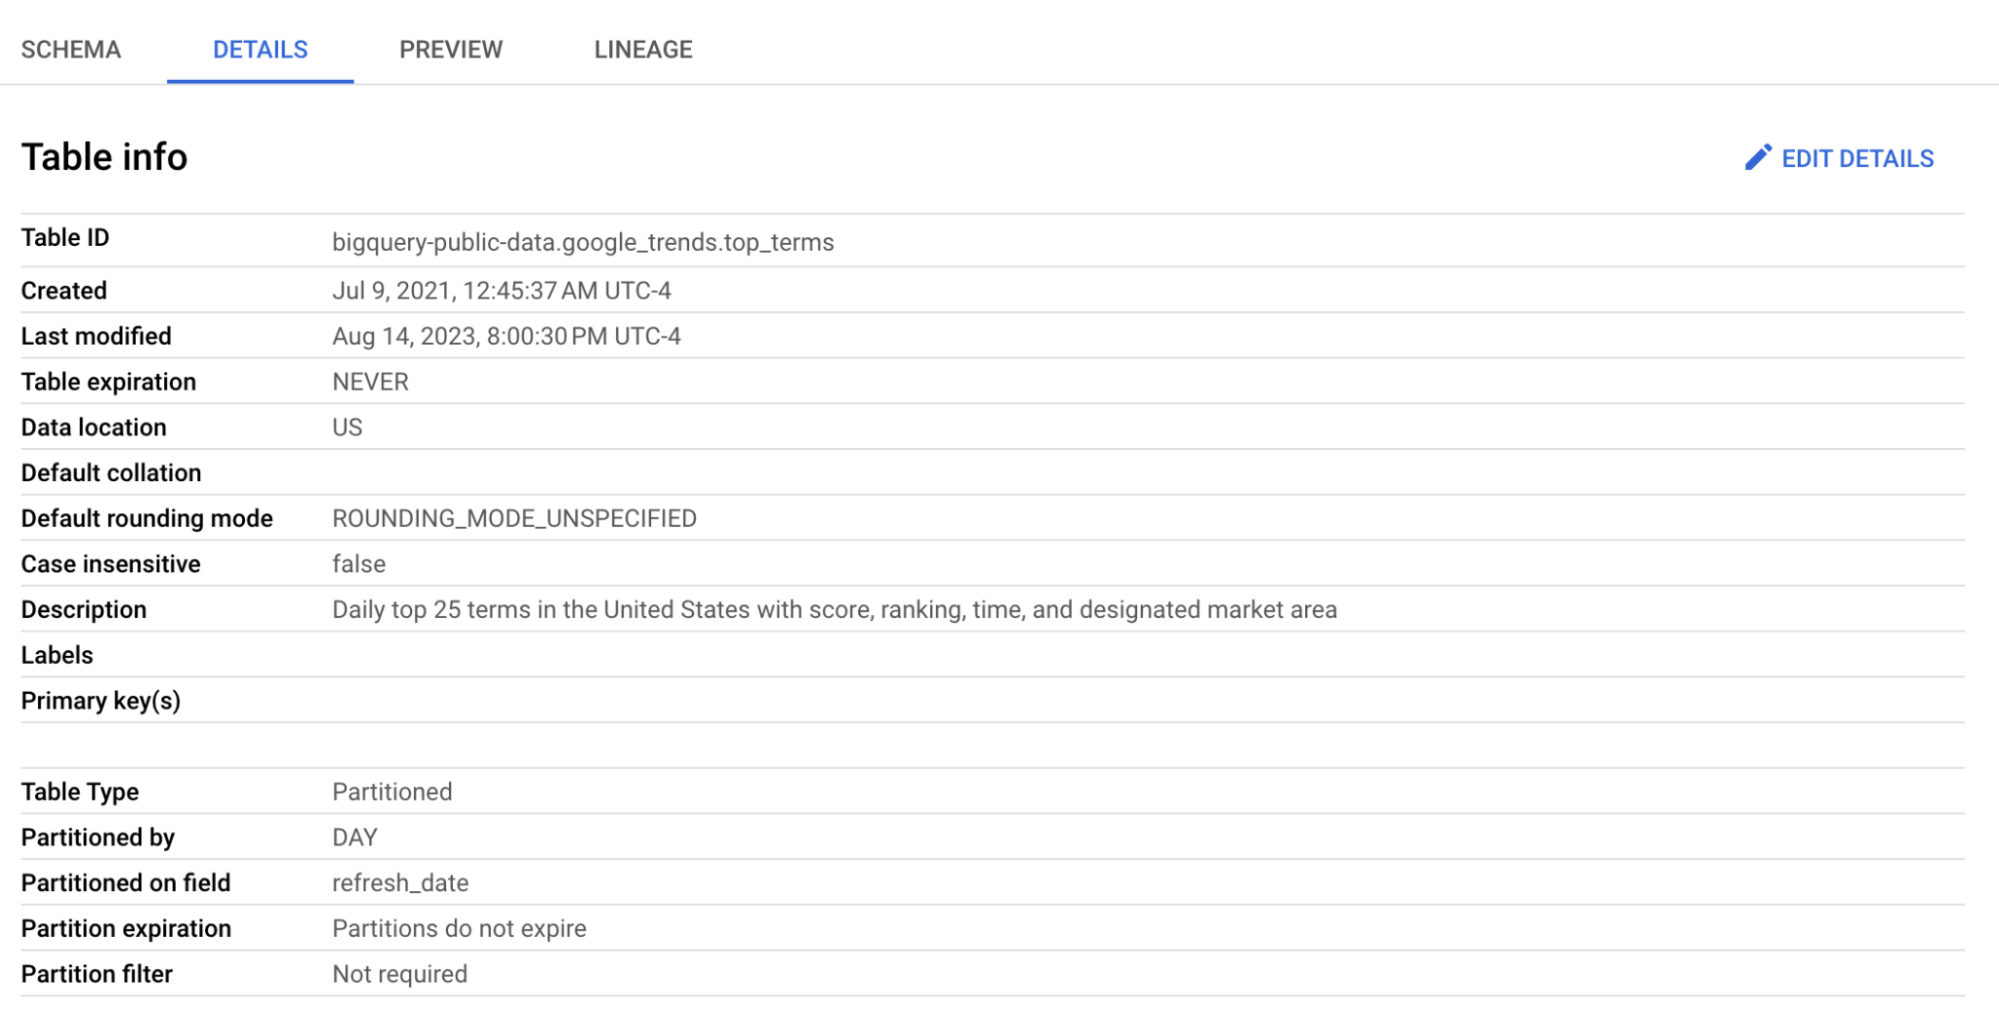
Task: Select the DETAILS tab
Action: (260, 50)
